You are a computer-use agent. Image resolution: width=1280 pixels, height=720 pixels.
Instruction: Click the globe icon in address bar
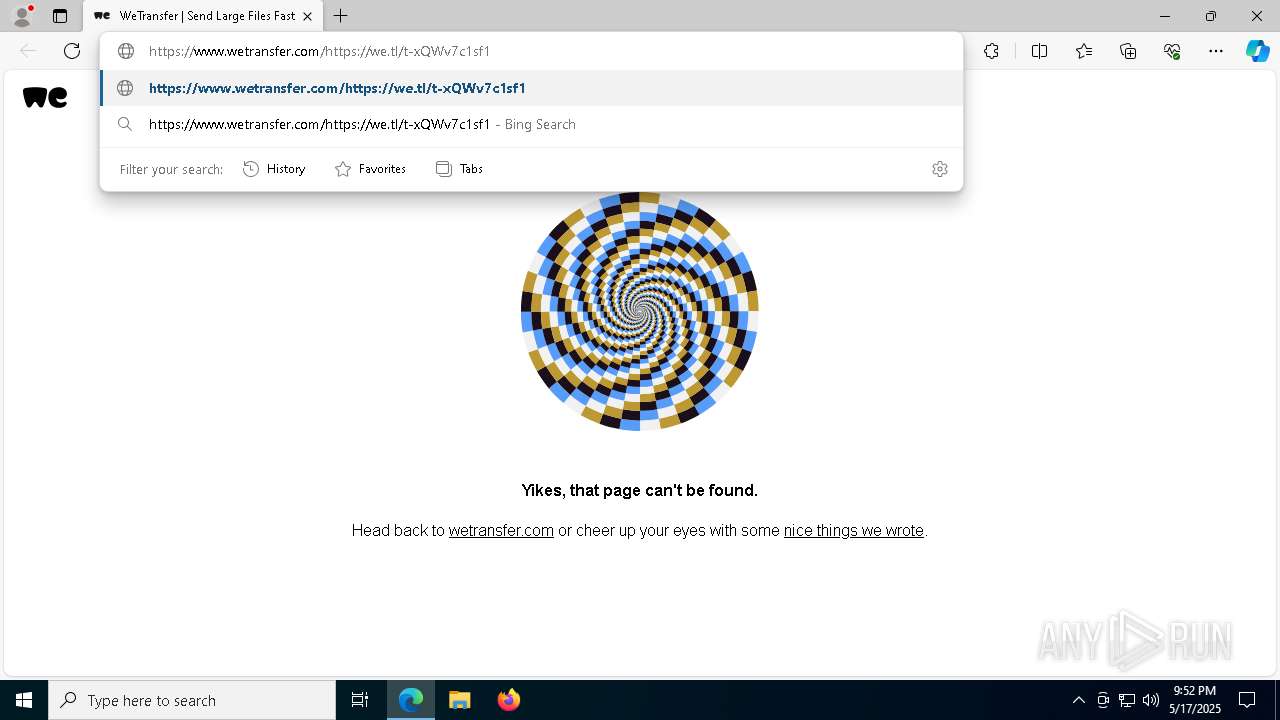[x=126, y=51]
